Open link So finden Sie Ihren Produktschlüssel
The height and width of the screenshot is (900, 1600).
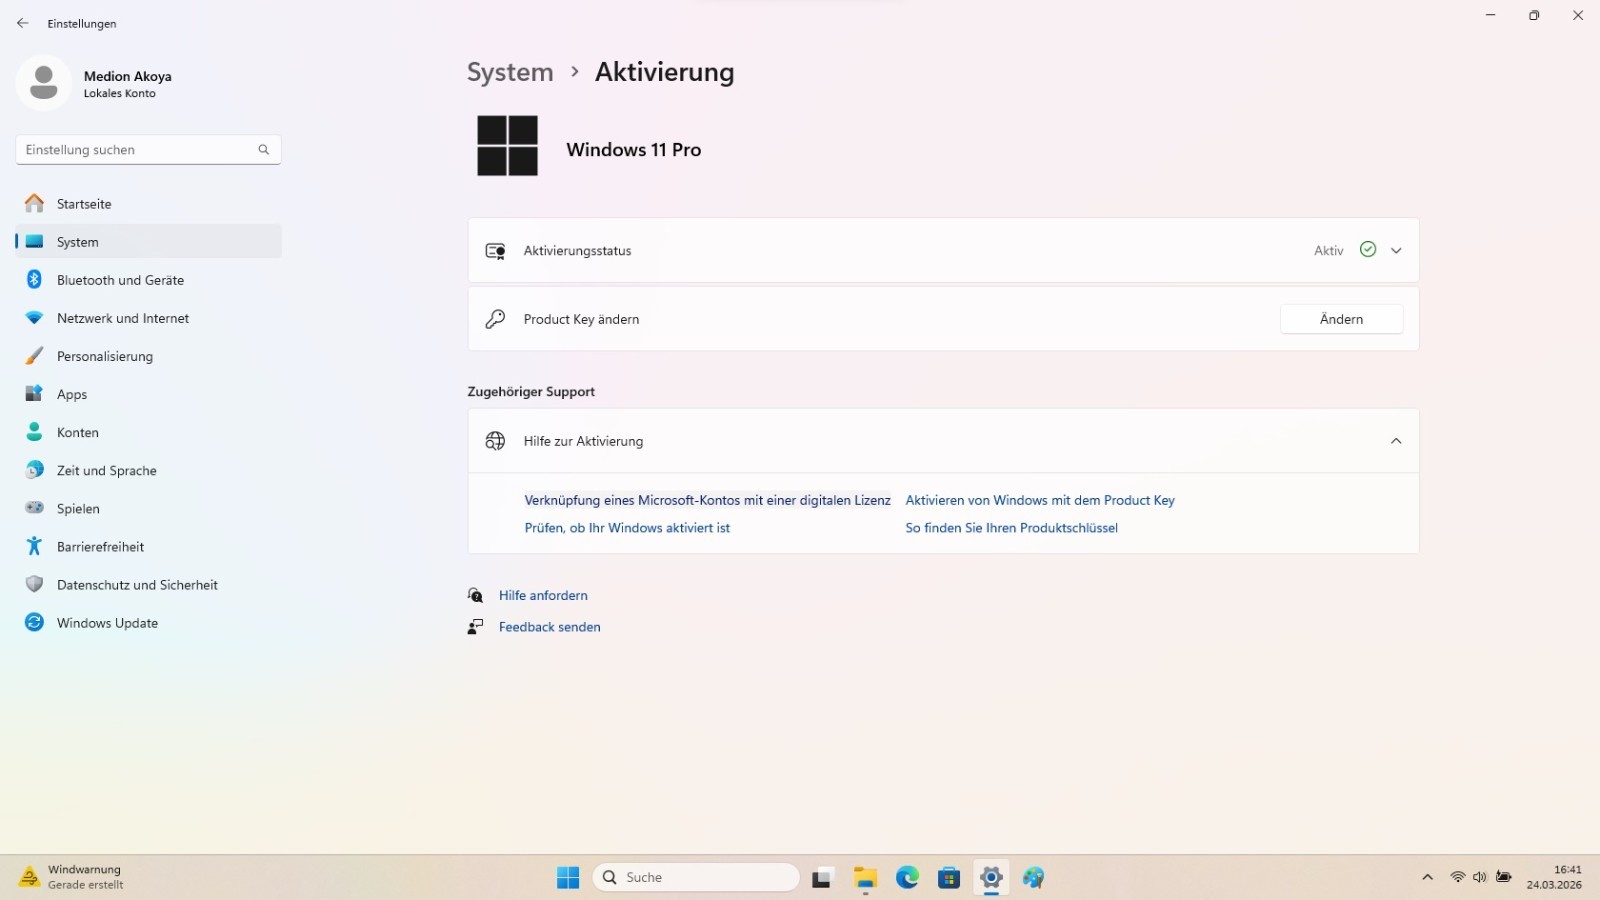pyautogui.click(x=1011, y=528)
